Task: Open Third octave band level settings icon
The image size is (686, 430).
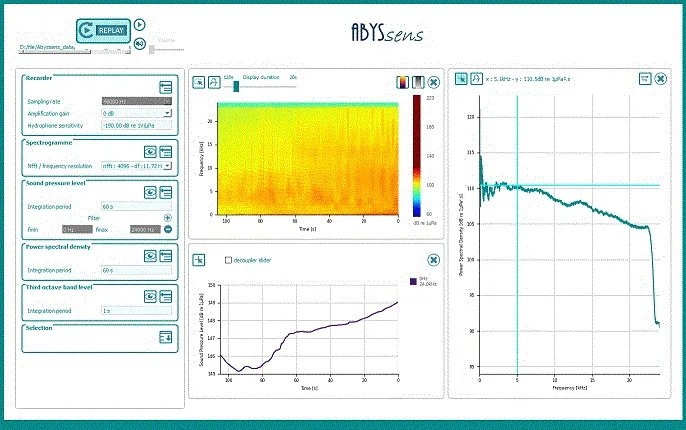Action: click(x=166, y=296)
